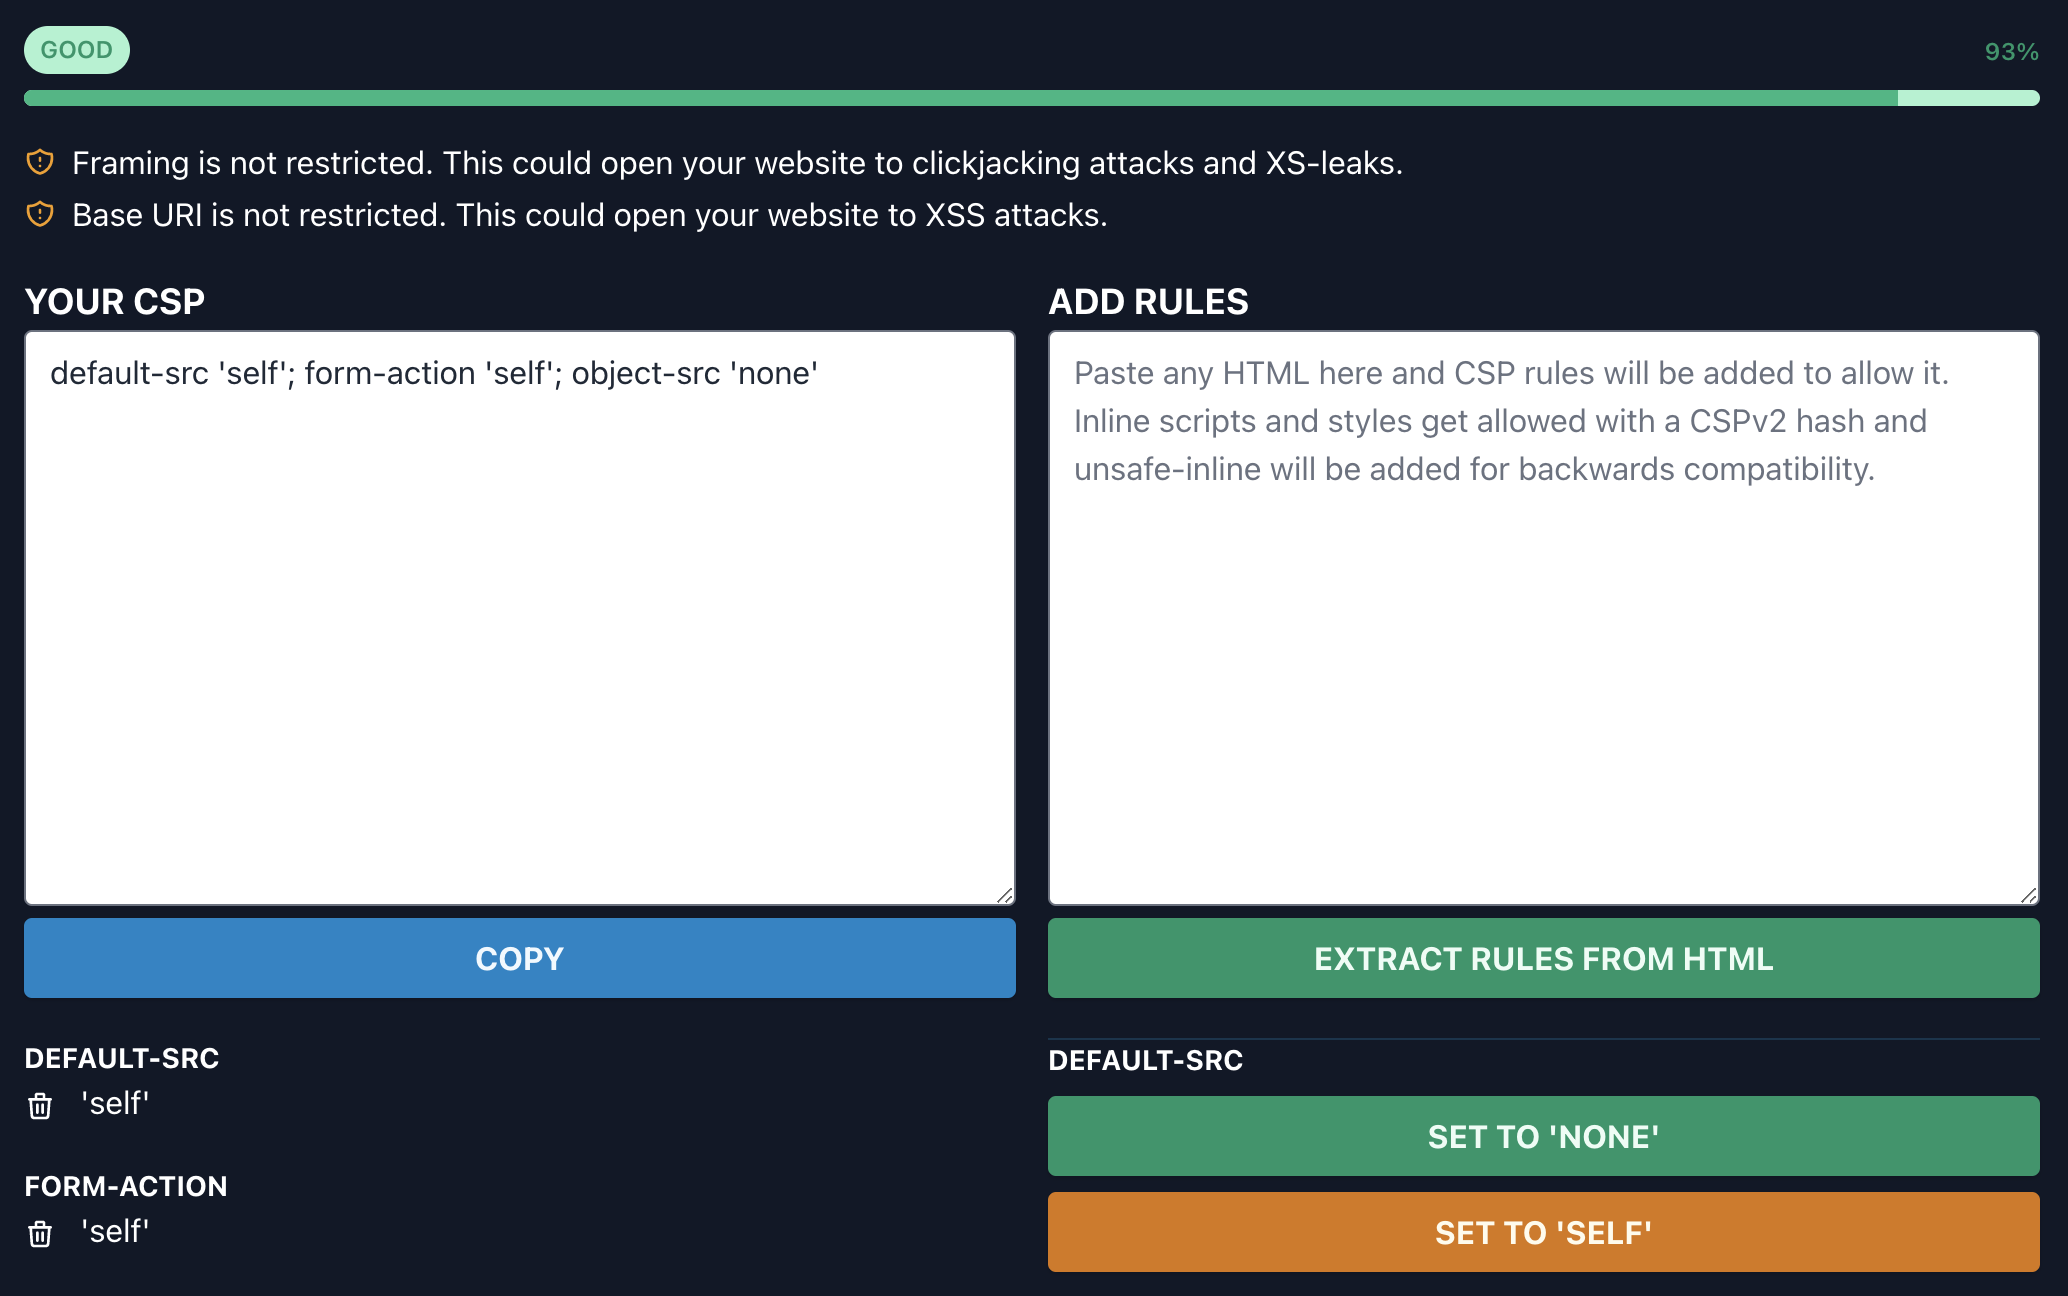Click the ADD RULES section heading
This screenshot has height=1296, width=2068.
pyautogui.click(x=1148, y=301)
